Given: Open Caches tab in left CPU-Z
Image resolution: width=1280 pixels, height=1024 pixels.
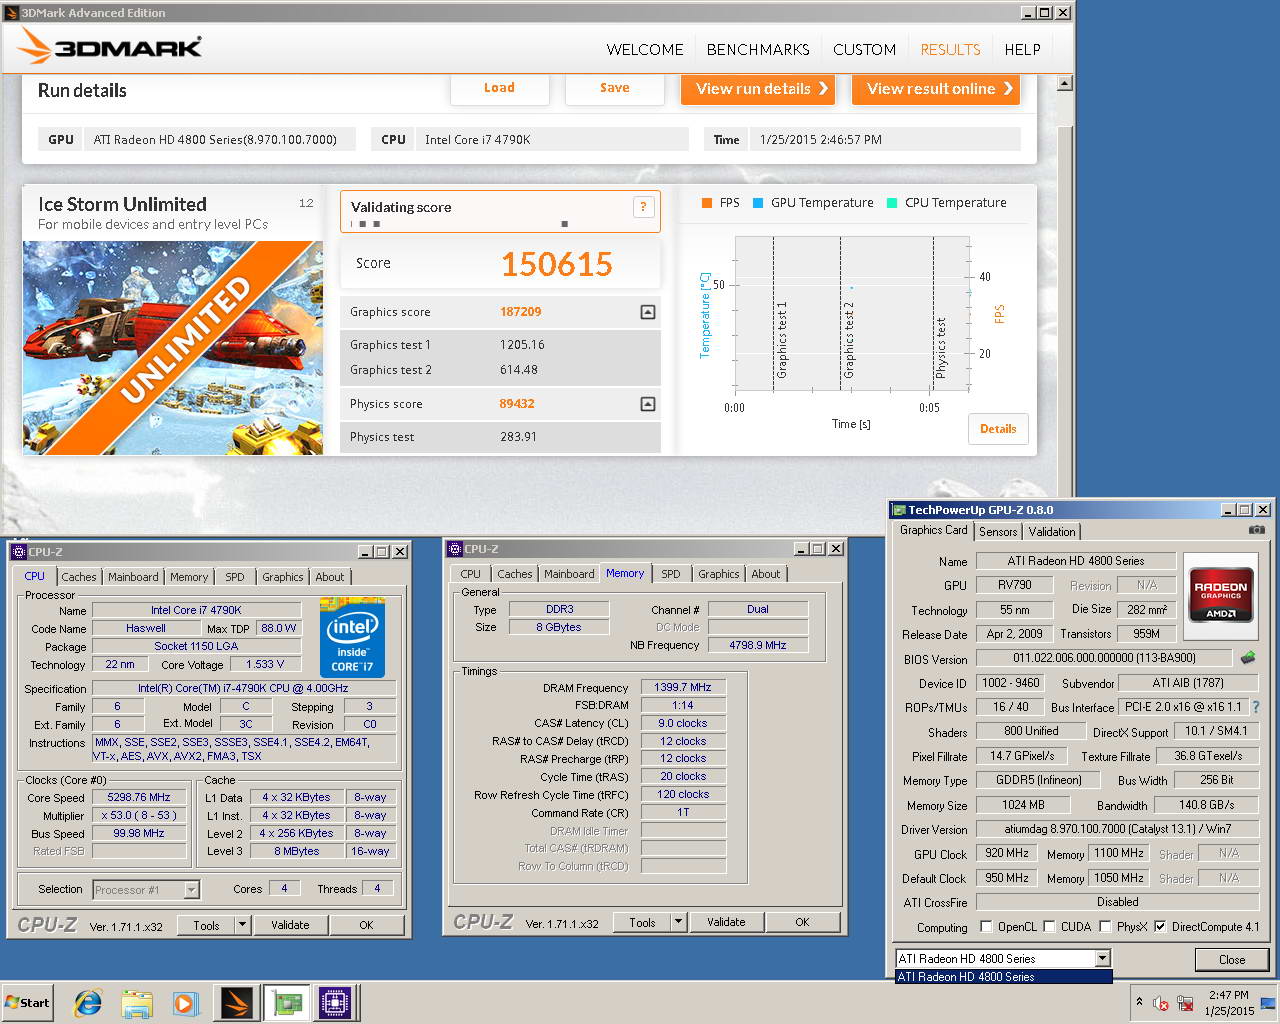Looking at the screenshot, I should click(x=79, y=577).
